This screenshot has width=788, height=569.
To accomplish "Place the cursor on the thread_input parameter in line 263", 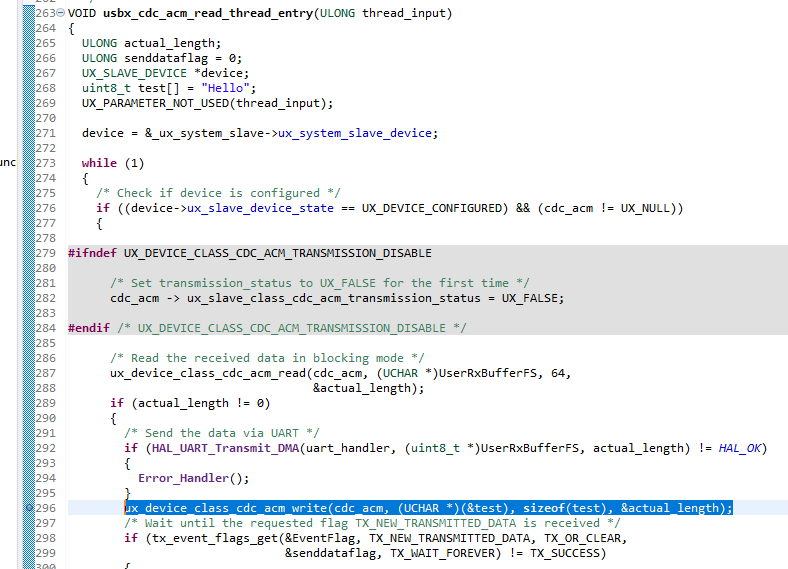I will 405,13.
